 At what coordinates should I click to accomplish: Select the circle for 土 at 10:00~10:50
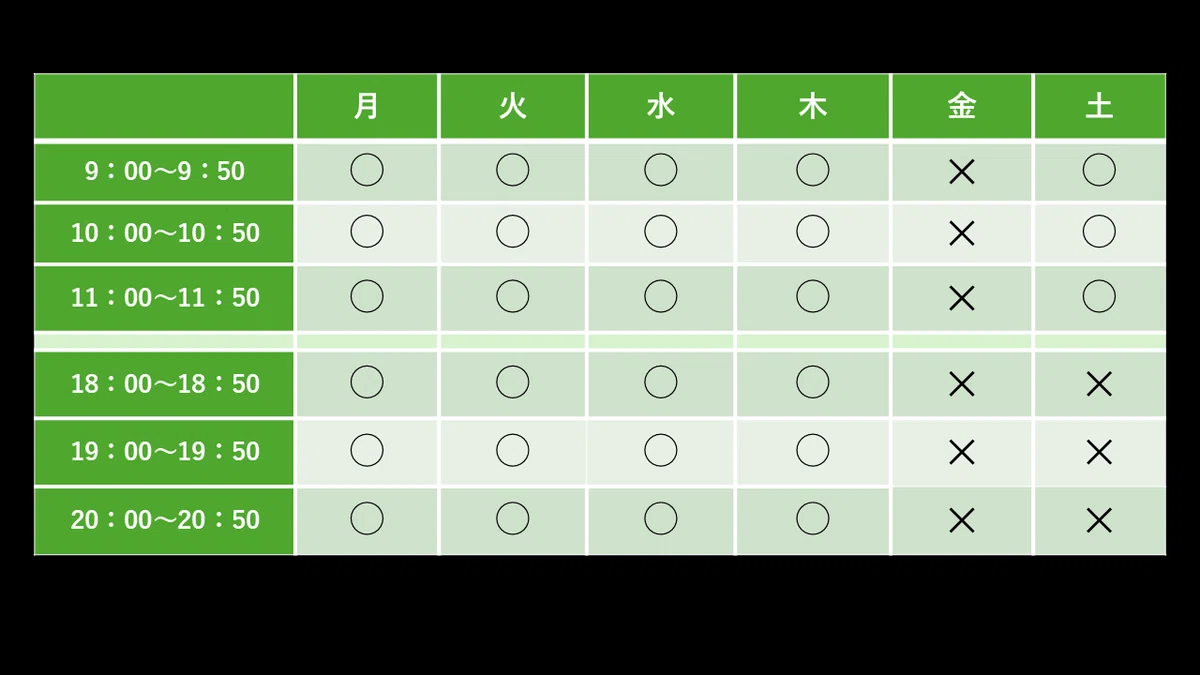(x=1099, y=231)
